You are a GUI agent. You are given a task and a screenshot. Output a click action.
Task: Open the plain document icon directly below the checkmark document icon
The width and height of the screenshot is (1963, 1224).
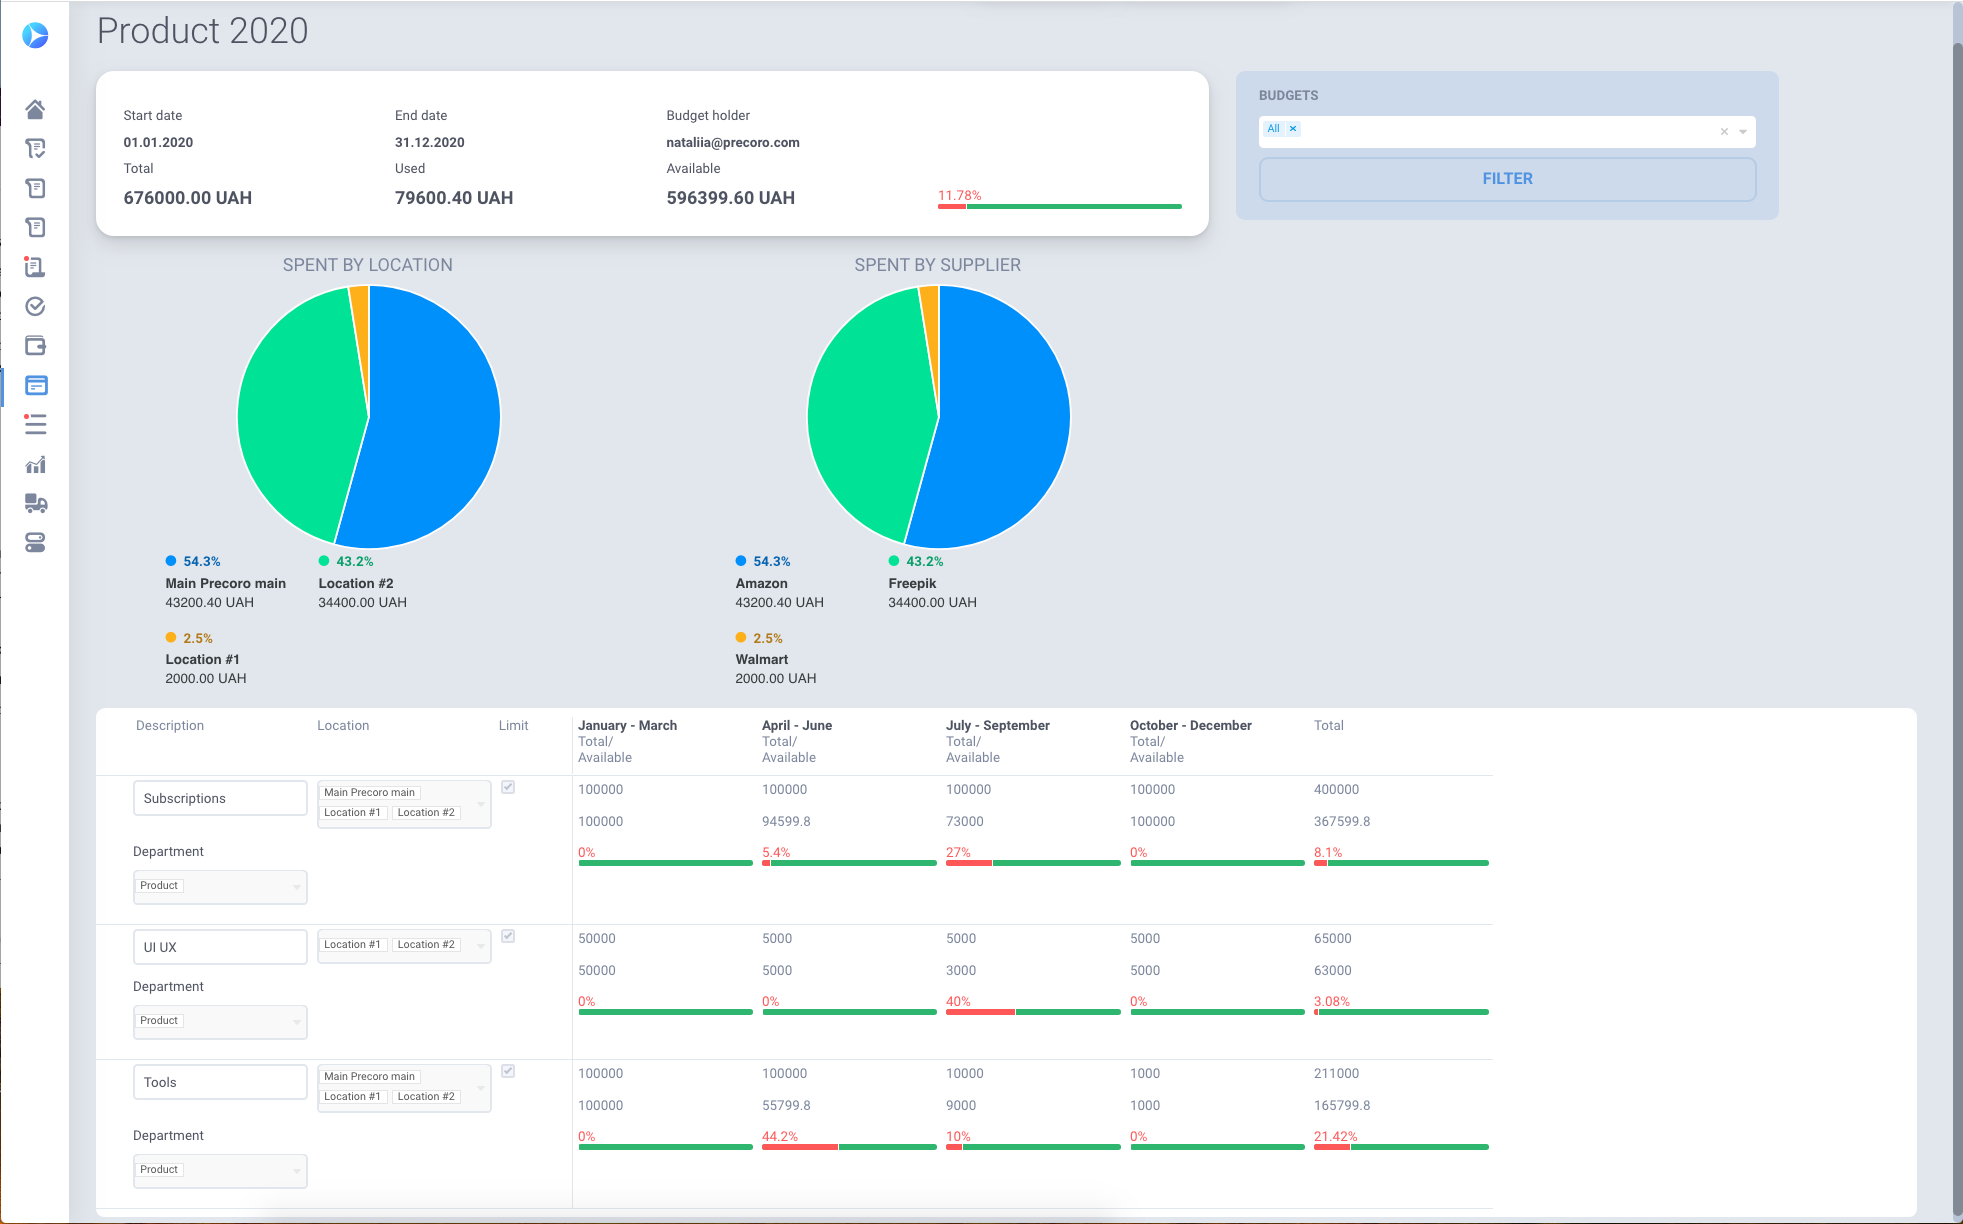click(x=35, y=188)
